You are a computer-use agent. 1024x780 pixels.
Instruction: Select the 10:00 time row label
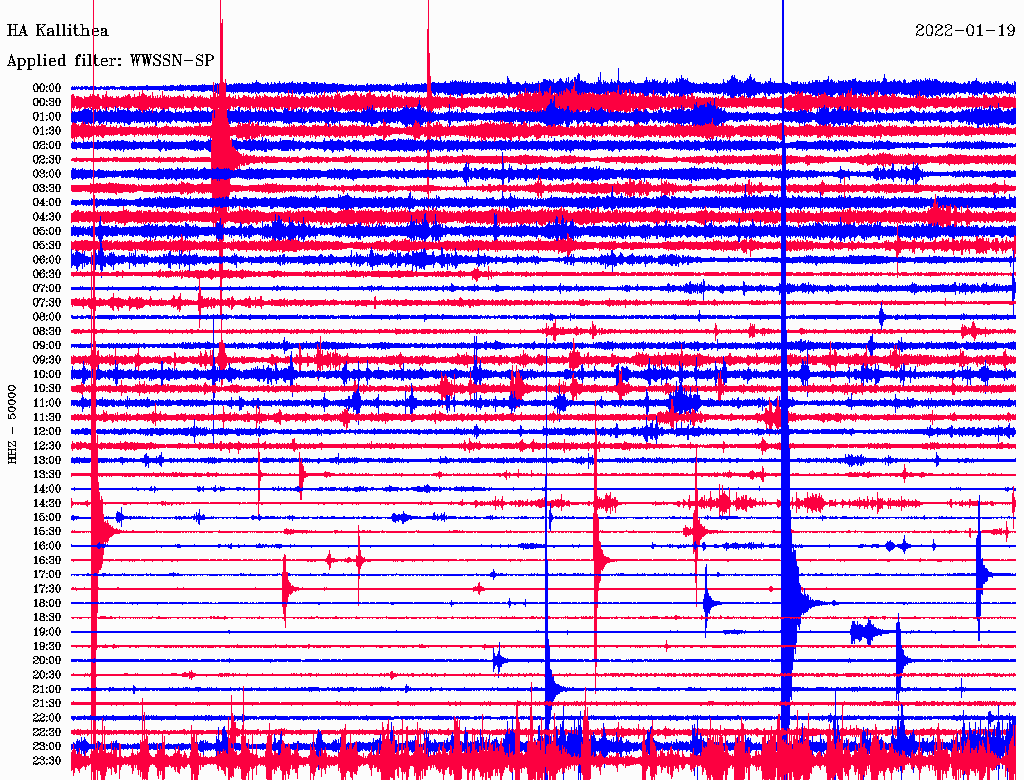point(47,374)
